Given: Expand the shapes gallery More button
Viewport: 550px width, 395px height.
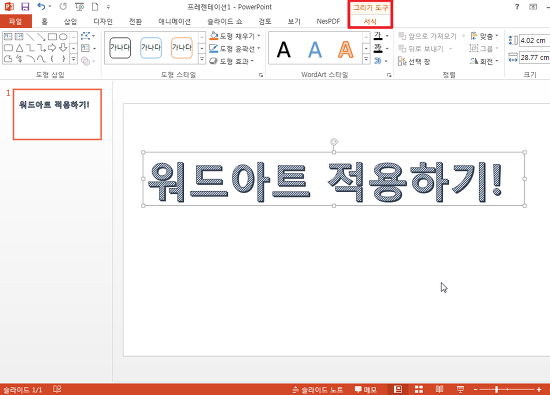Looking at the screenshot, I should pos(74,59).
